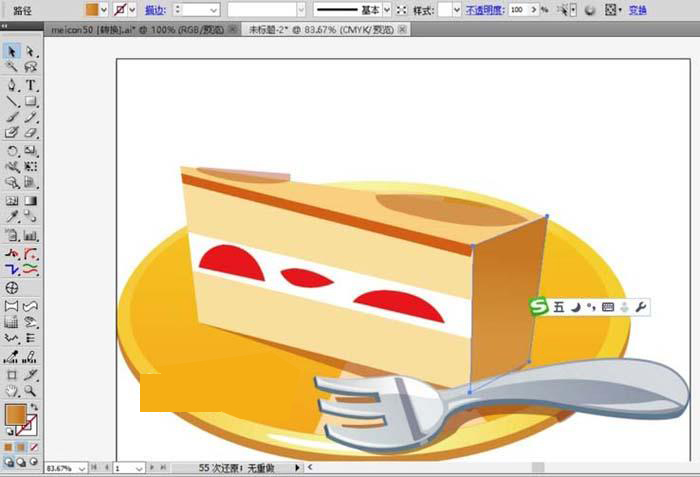
Task: Toggle Wubi 五 input mode
Action: (559, 307)
